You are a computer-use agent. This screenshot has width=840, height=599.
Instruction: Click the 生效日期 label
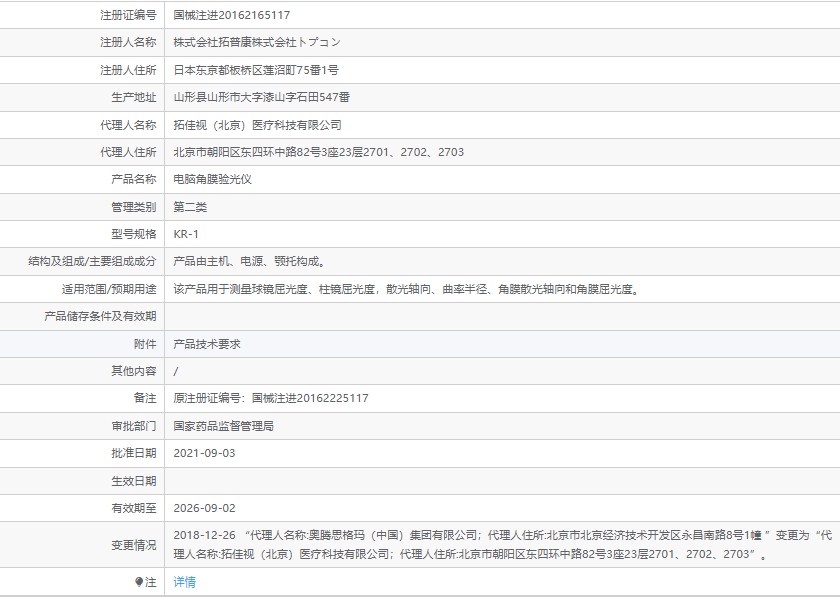click(134, 481)
